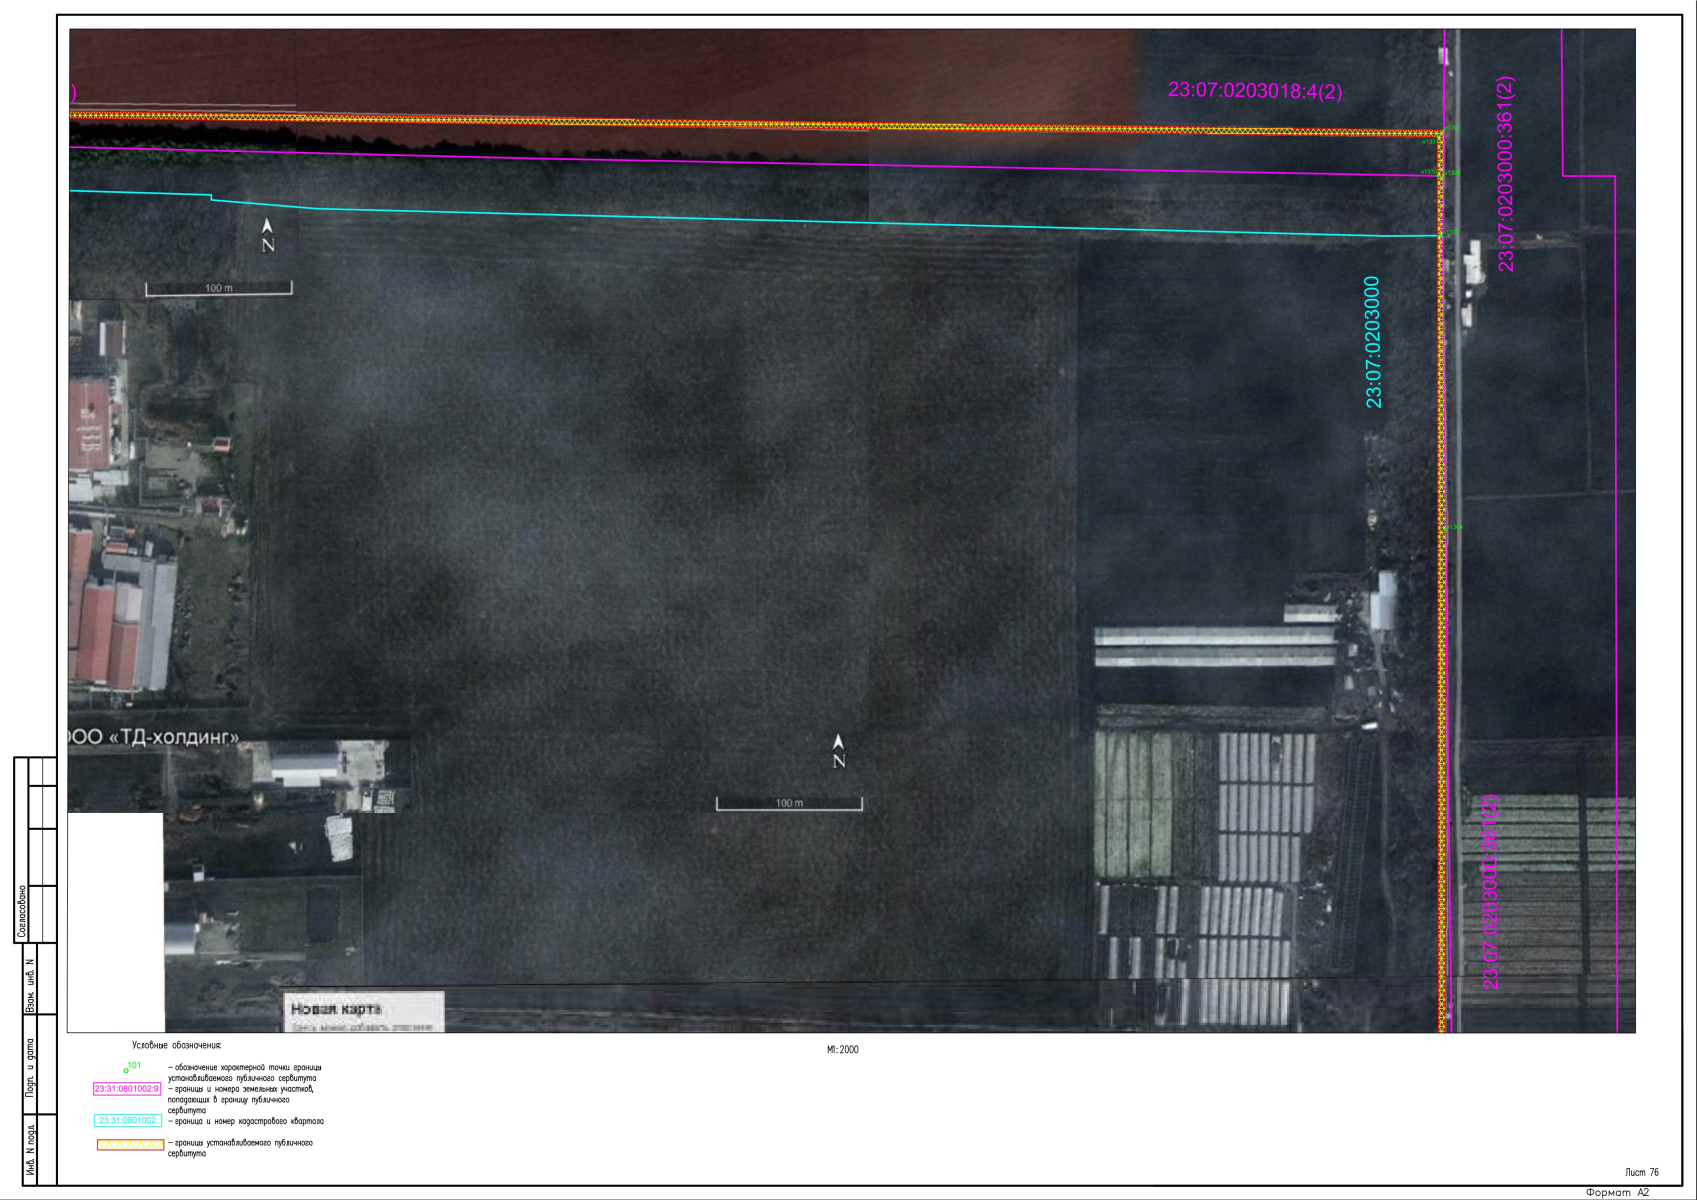Click the ООО «ТД-холдинг» map label
The image size is (1697, 1200).
click(x=155, y=737)
